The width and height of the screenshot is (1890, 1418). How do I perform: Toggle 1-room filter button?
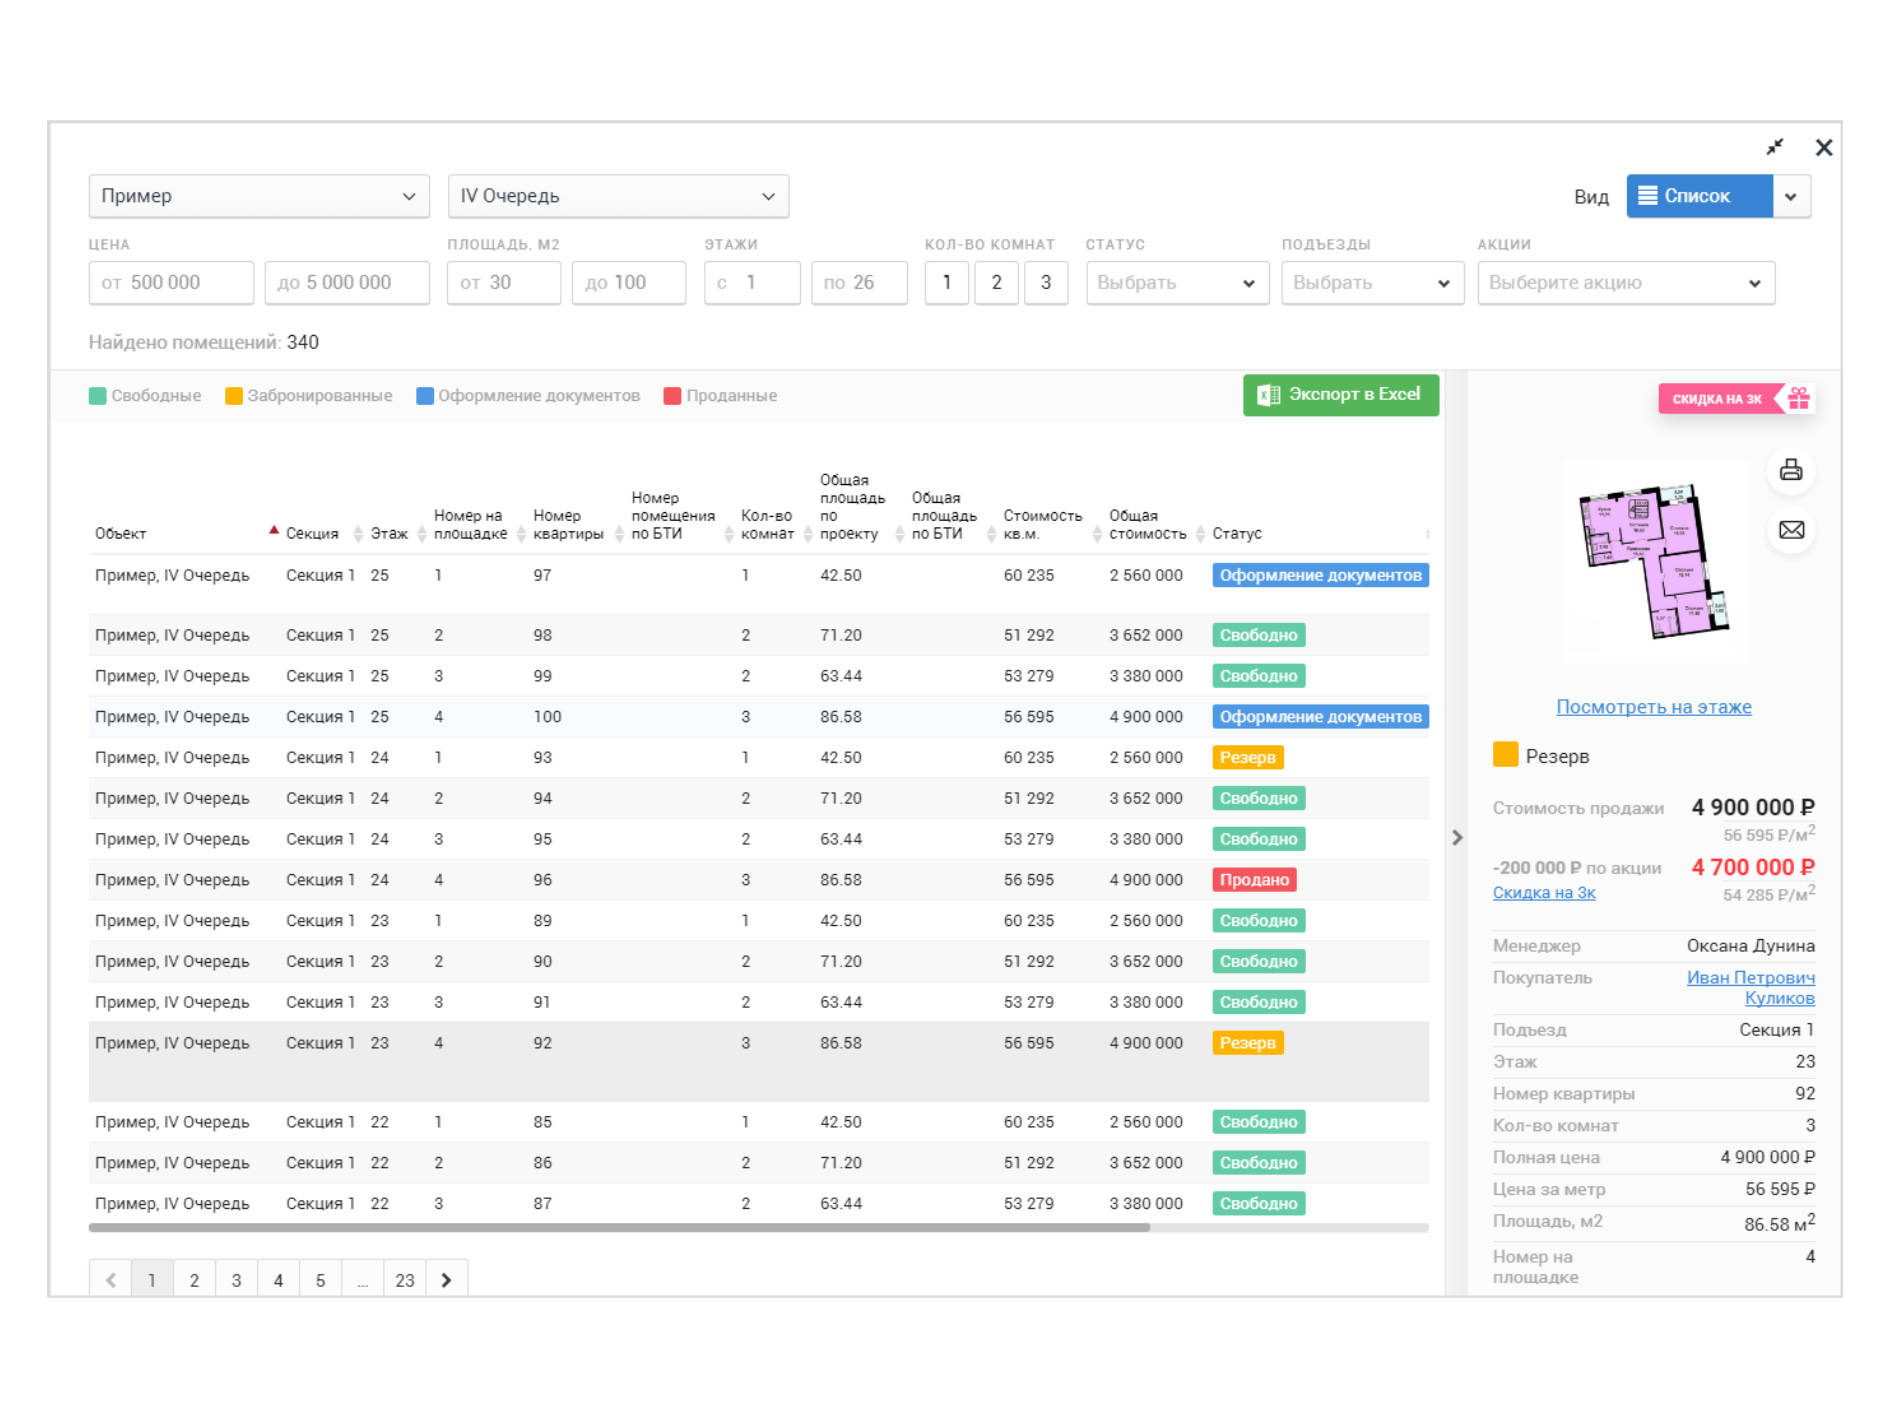point(946,283)
